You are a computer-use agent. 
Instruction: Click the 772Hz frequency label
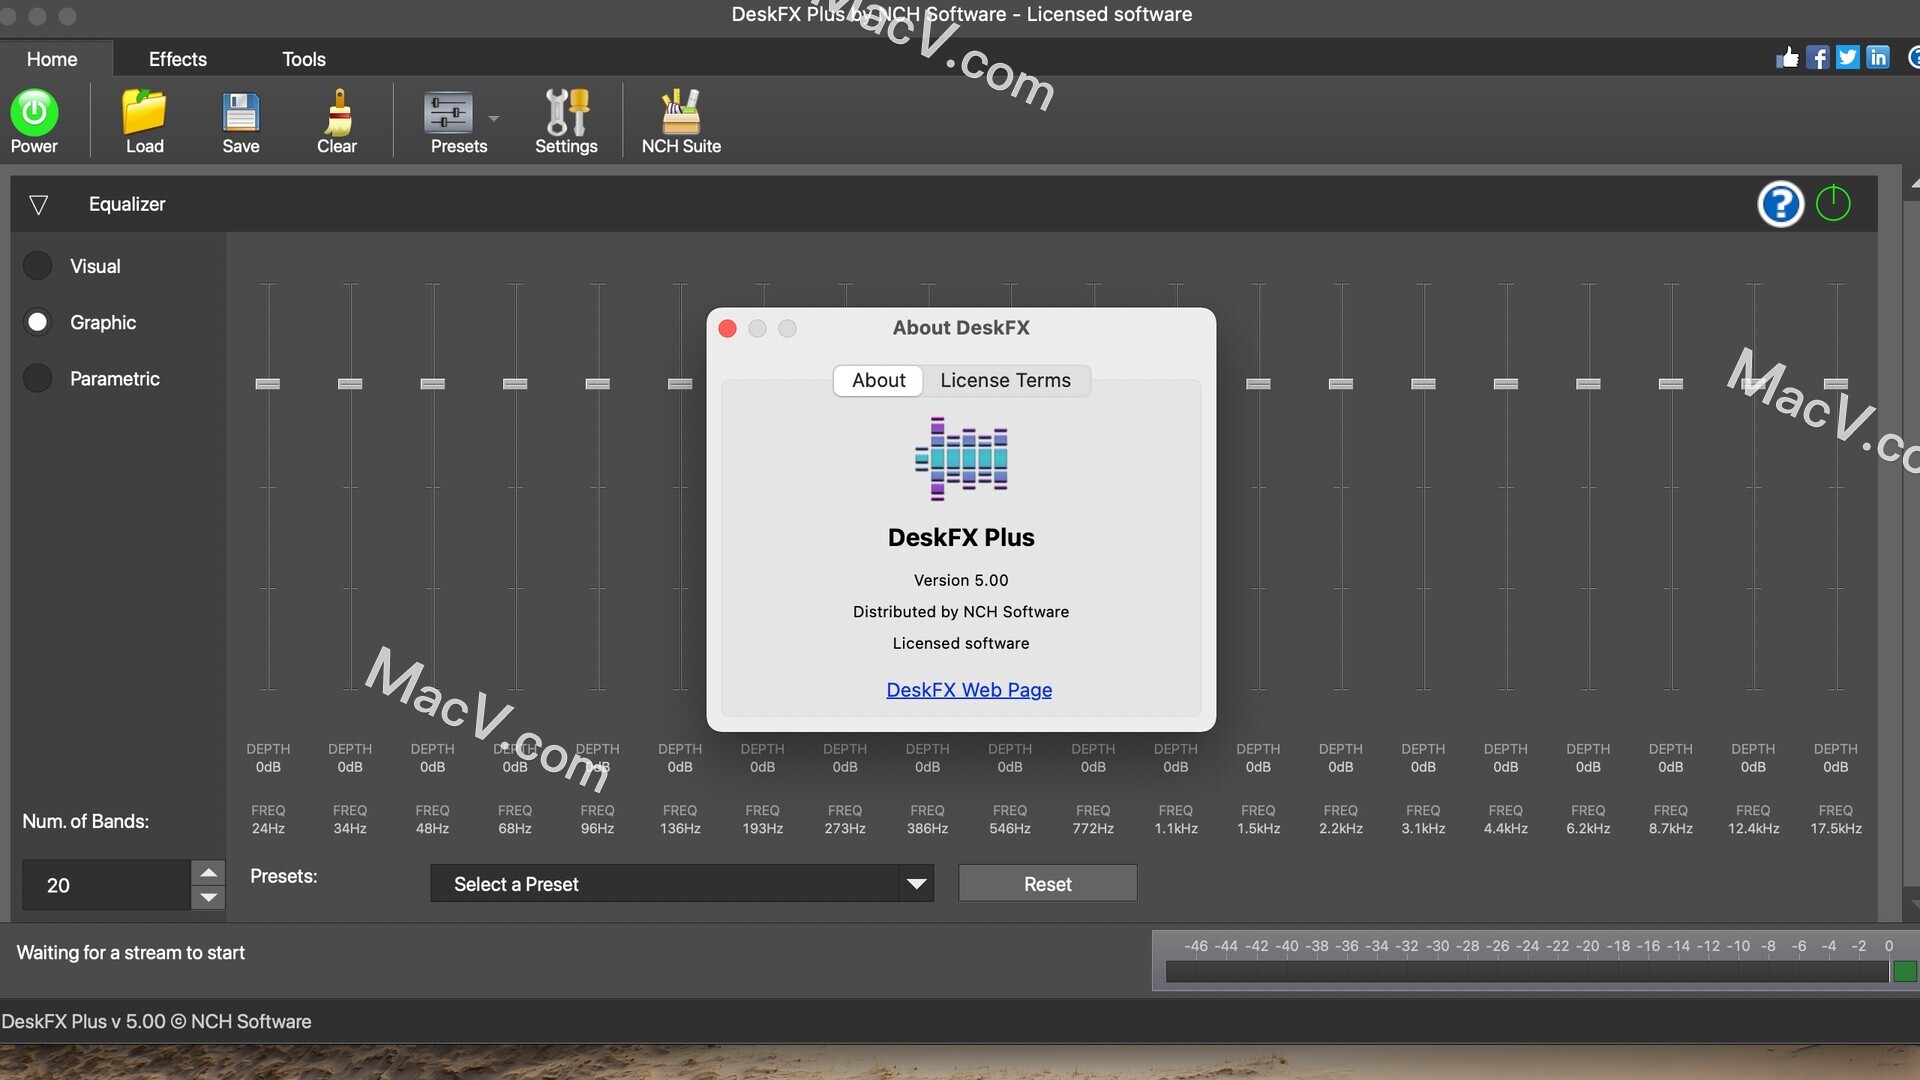click(x=1093, y=829)
